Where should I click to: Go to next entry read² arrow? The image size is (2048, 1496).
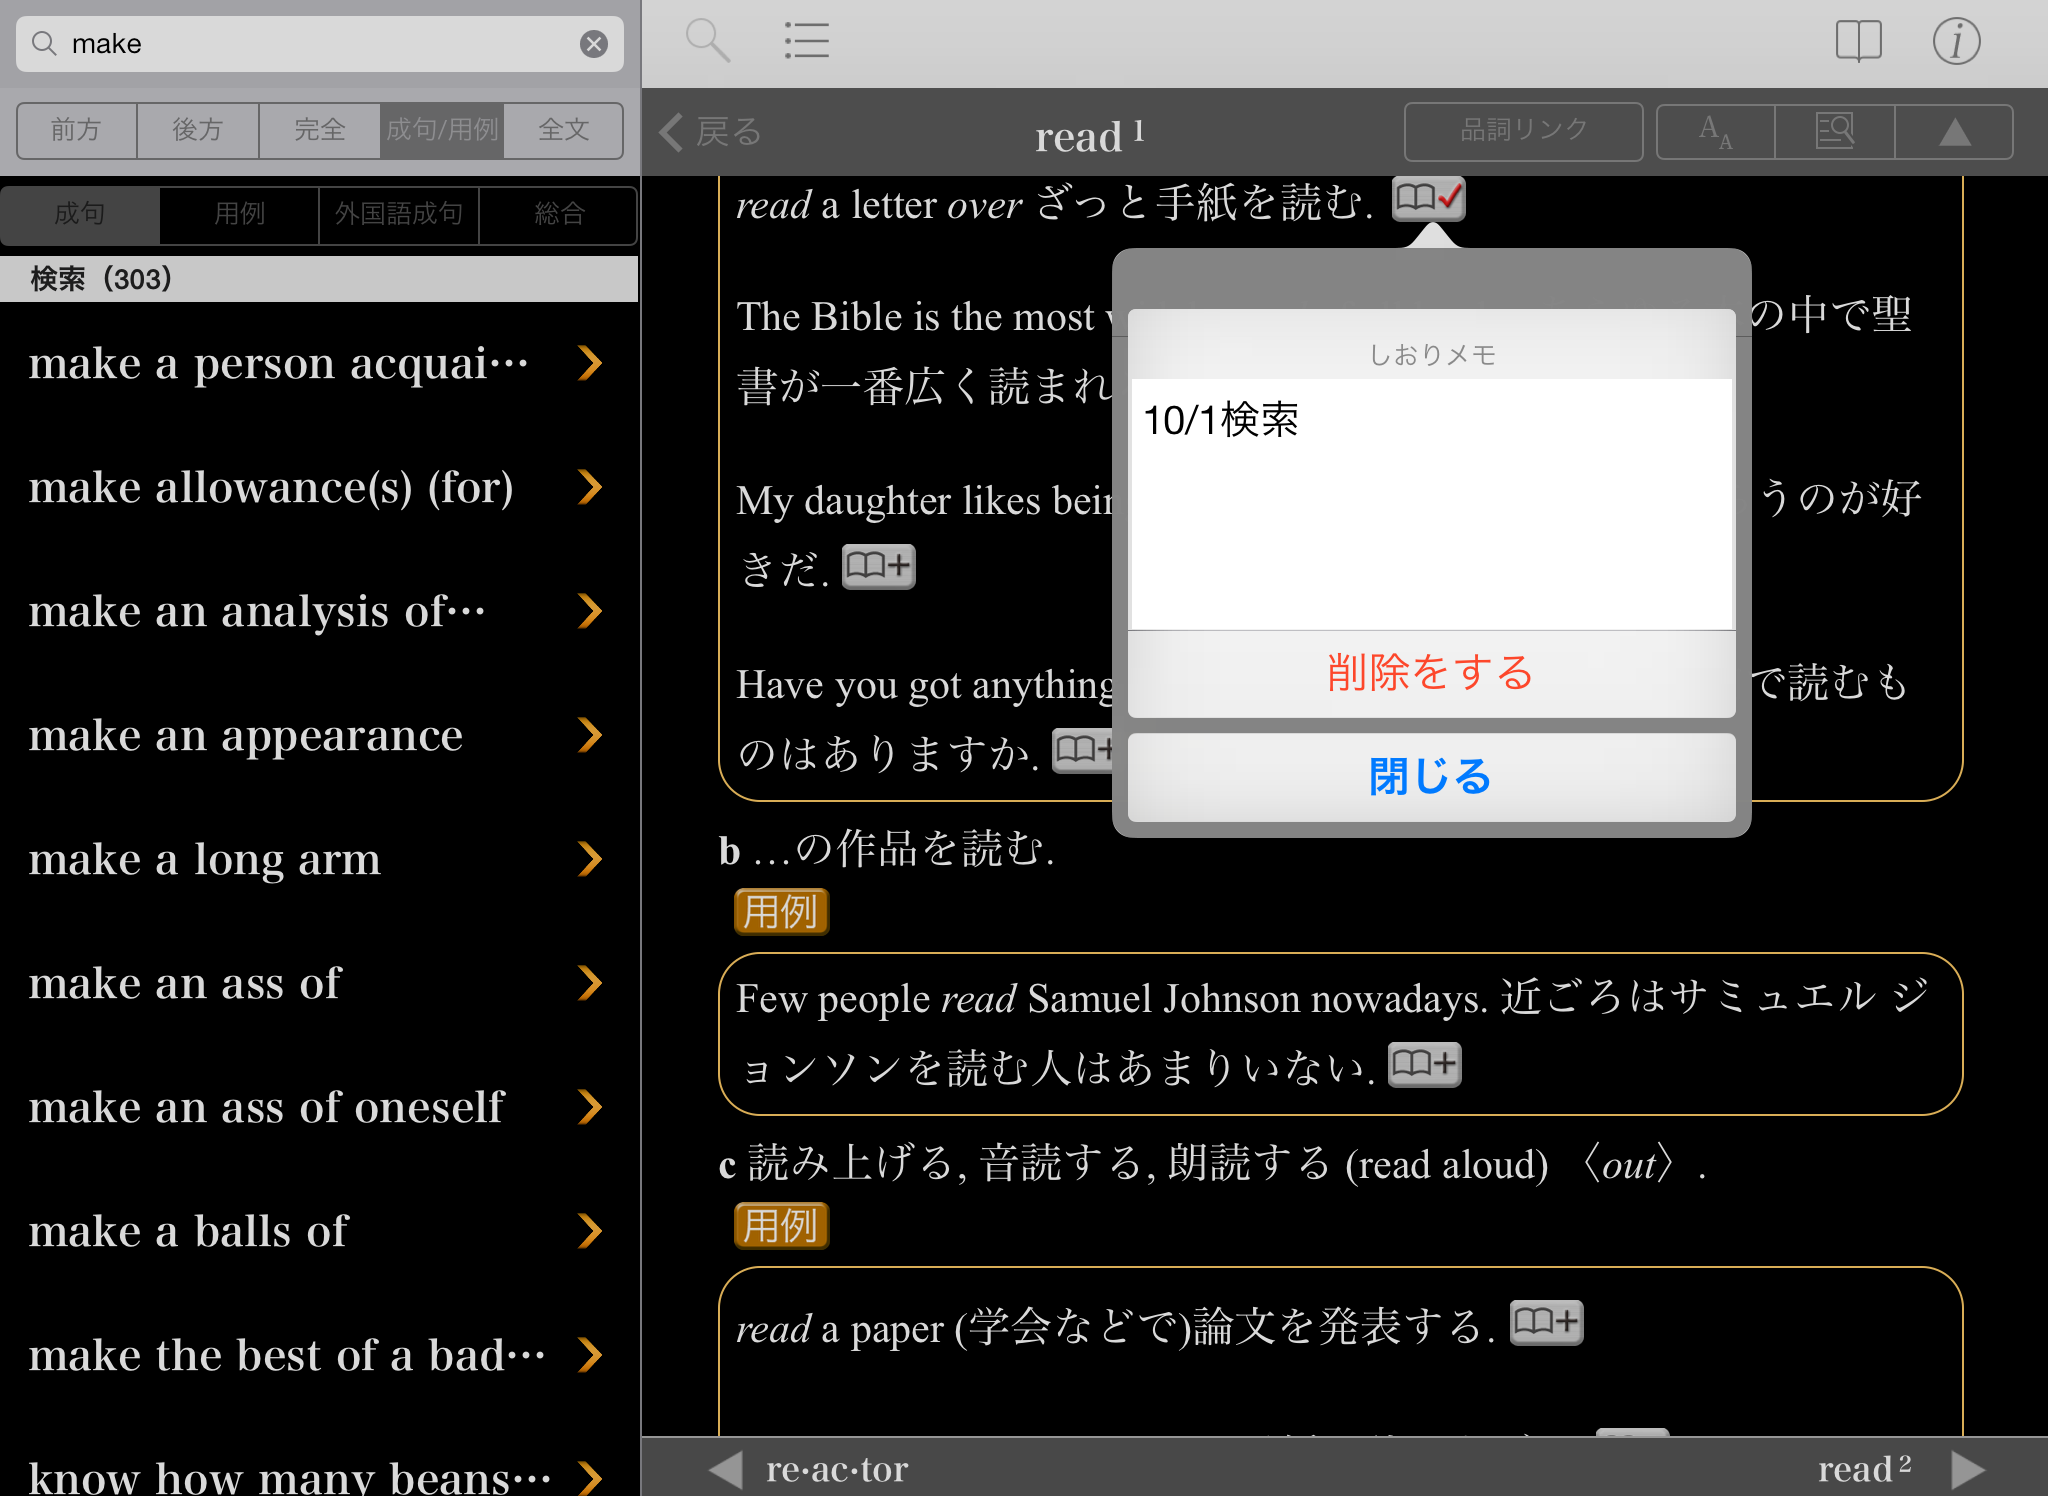coord(1966,1469)
